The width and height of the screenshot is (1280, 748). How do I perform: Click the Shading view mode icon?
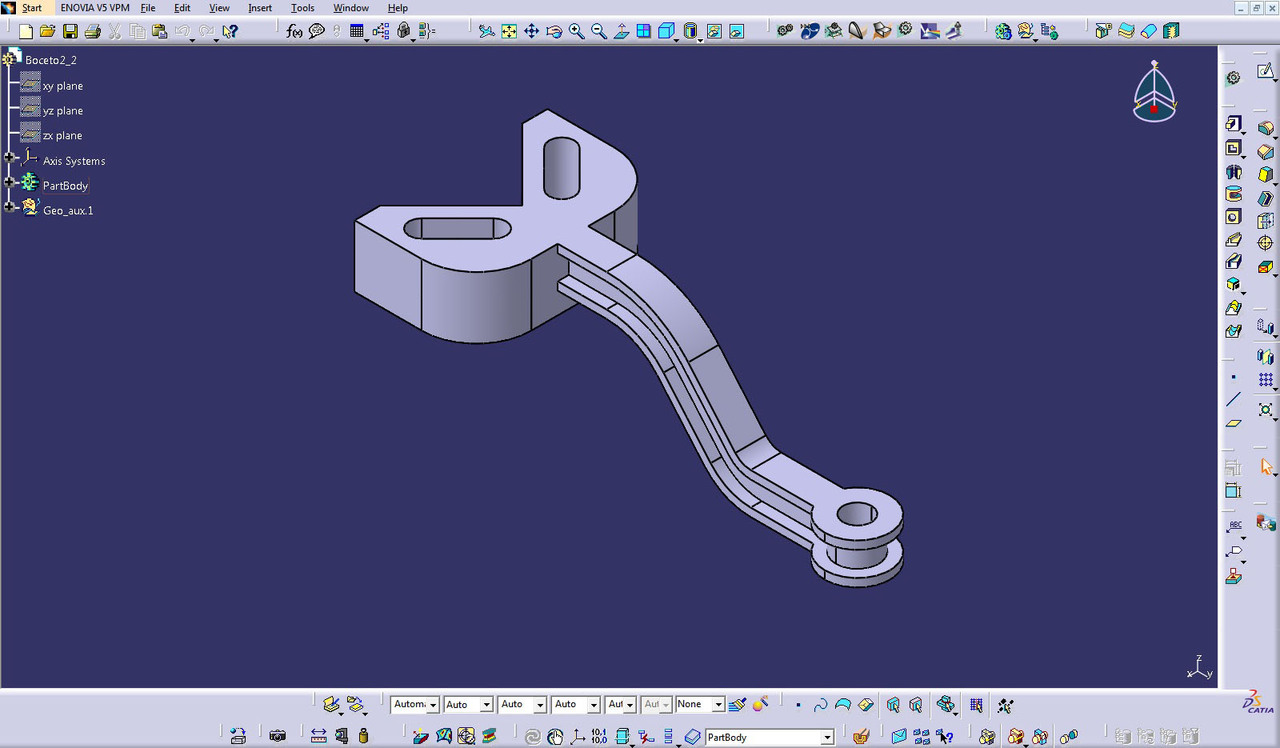[x=690, y=31]
